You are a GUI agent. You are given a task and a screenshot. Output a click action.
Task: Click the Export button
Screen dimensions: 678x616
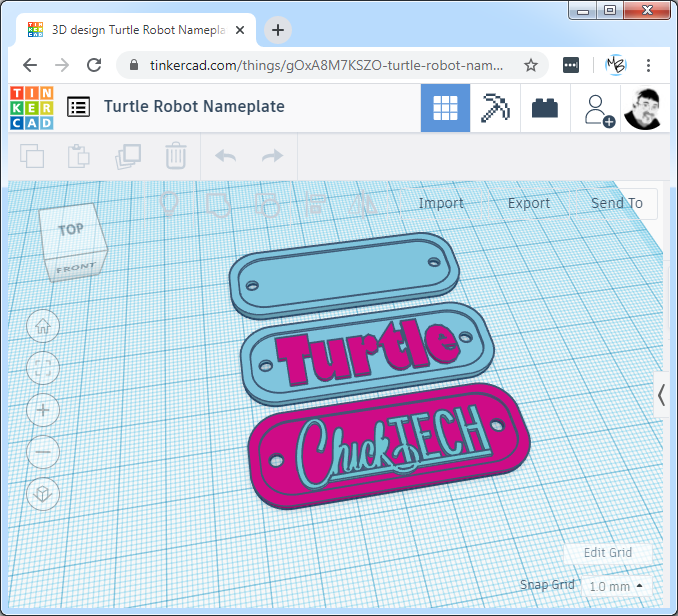pyautogui.click(x=529, y=203)
